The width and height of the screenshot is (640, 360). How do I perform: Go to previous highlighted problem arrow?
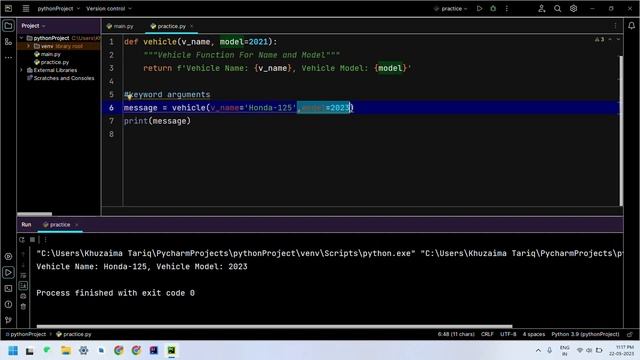click(x=610, y=39)
